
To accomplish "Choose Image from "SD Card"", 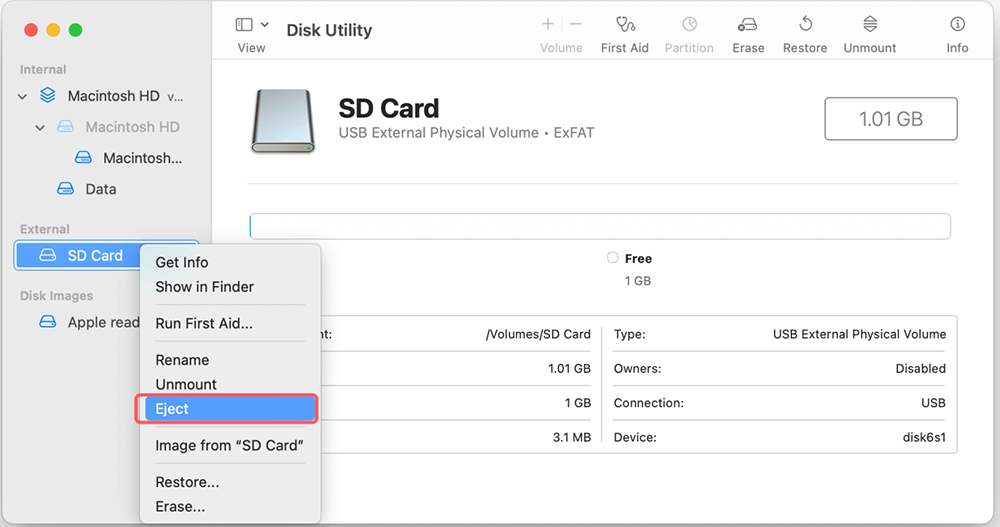I will click(229, 445).
